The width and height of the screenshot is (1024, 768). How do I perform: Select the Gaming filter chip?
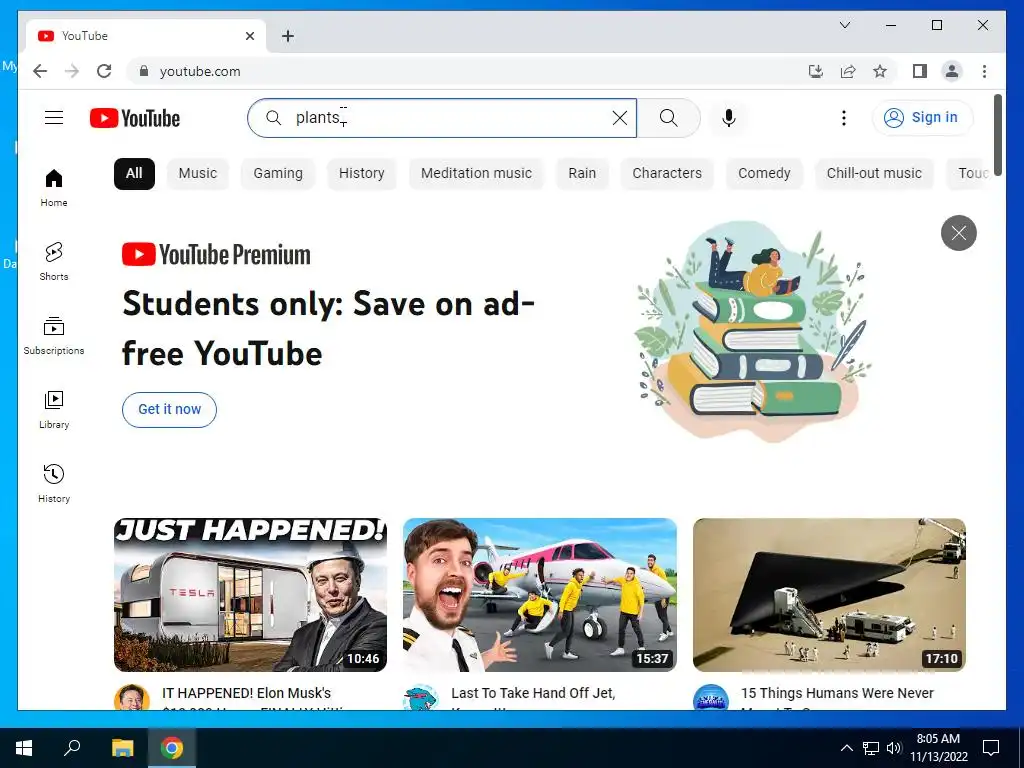pyautogui.click(x=278, y=174)
